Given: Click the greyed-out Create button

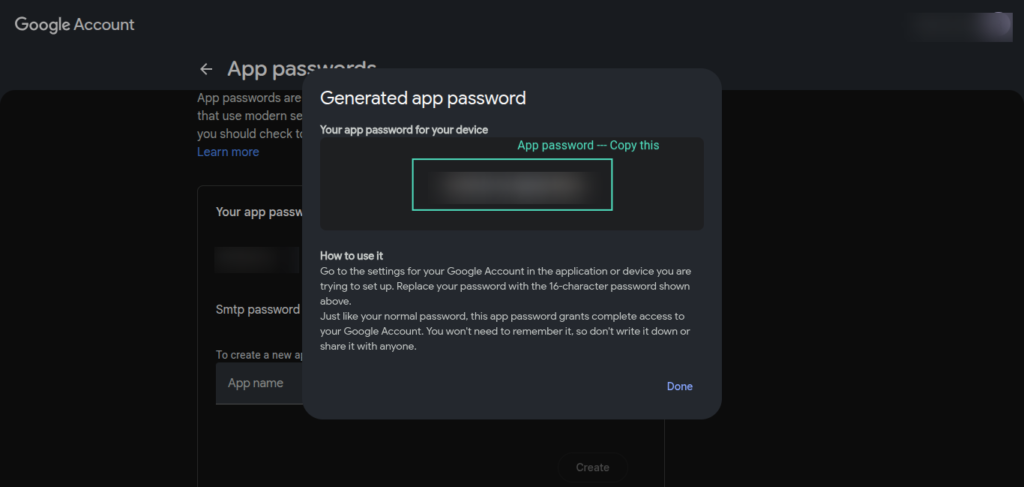Looking at the screenshot, I should 592,467.
